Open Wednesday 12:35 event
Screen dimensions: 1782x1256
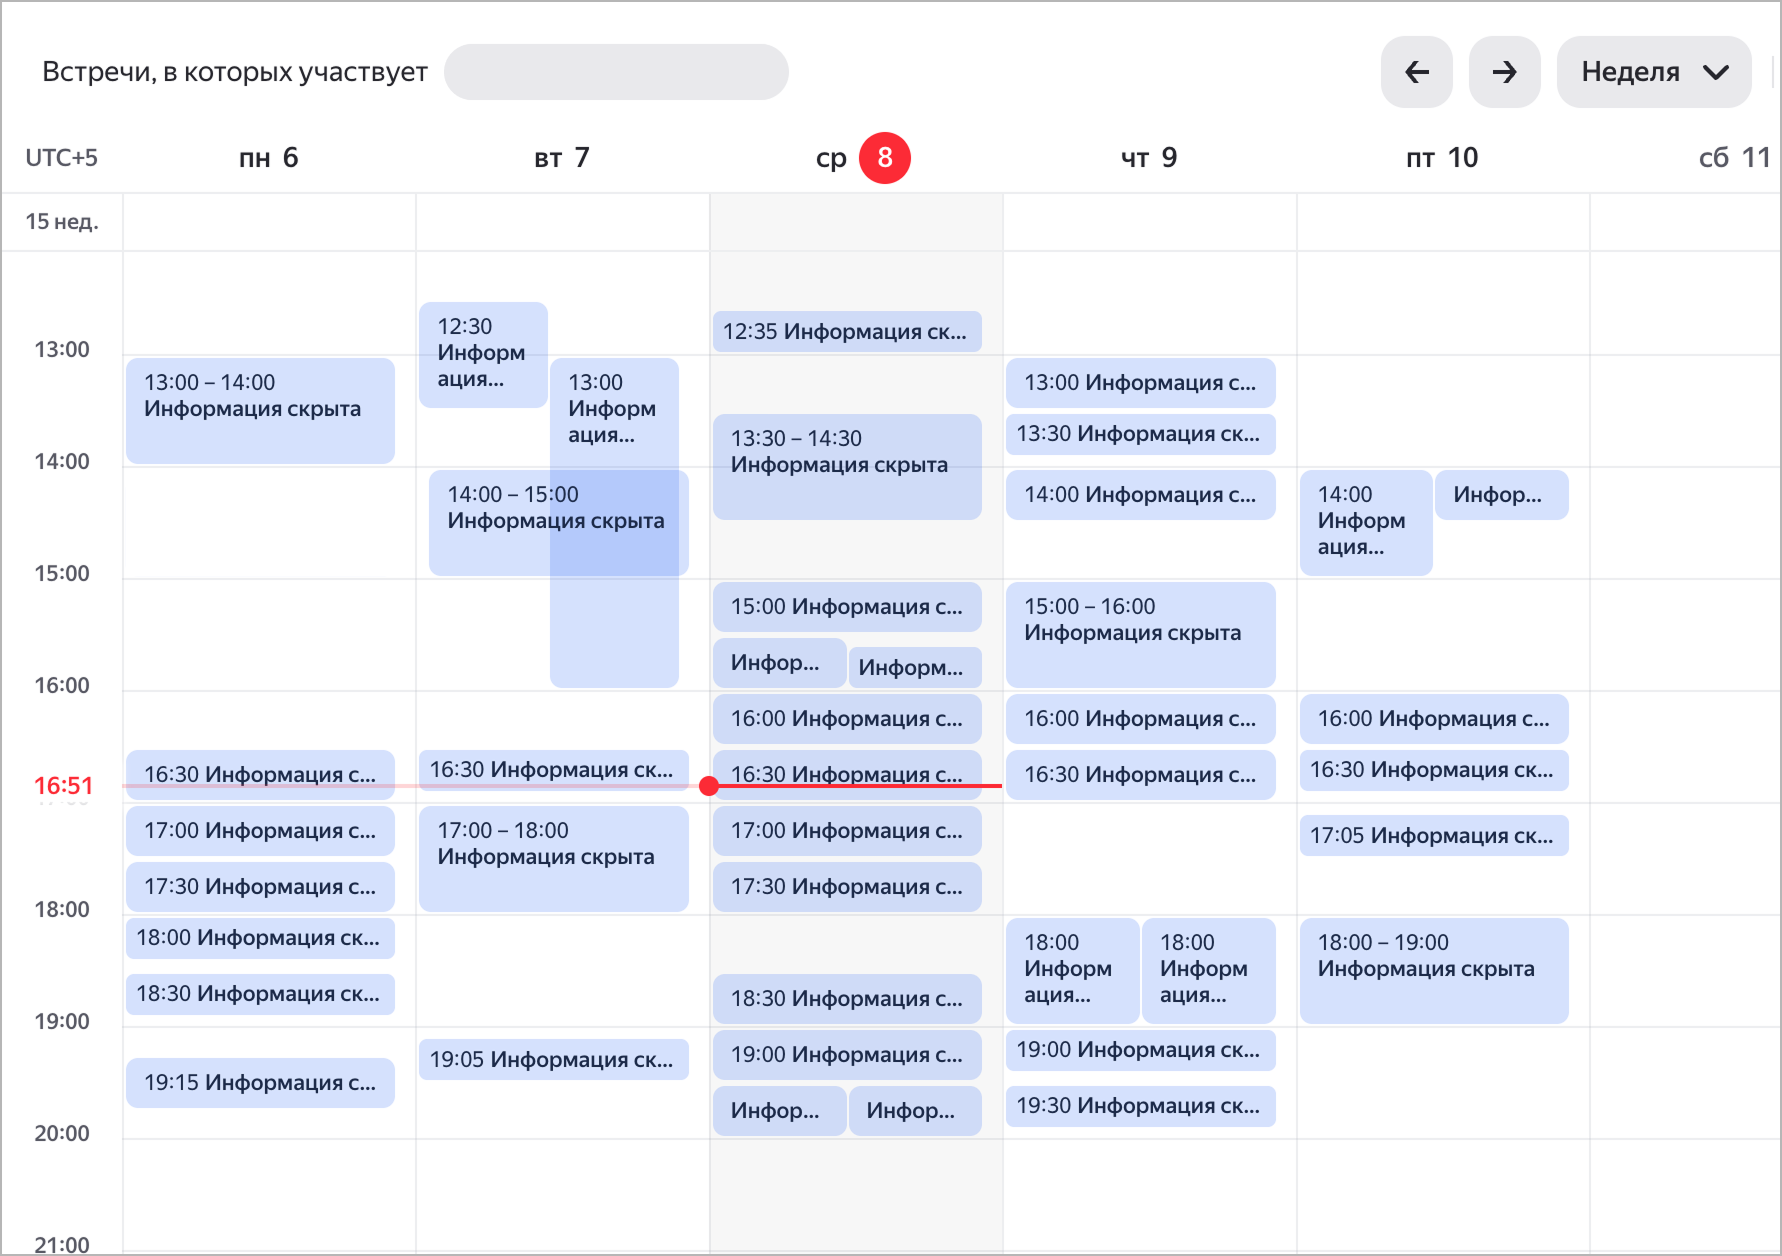pyautogui.click(x=847, y=331)
